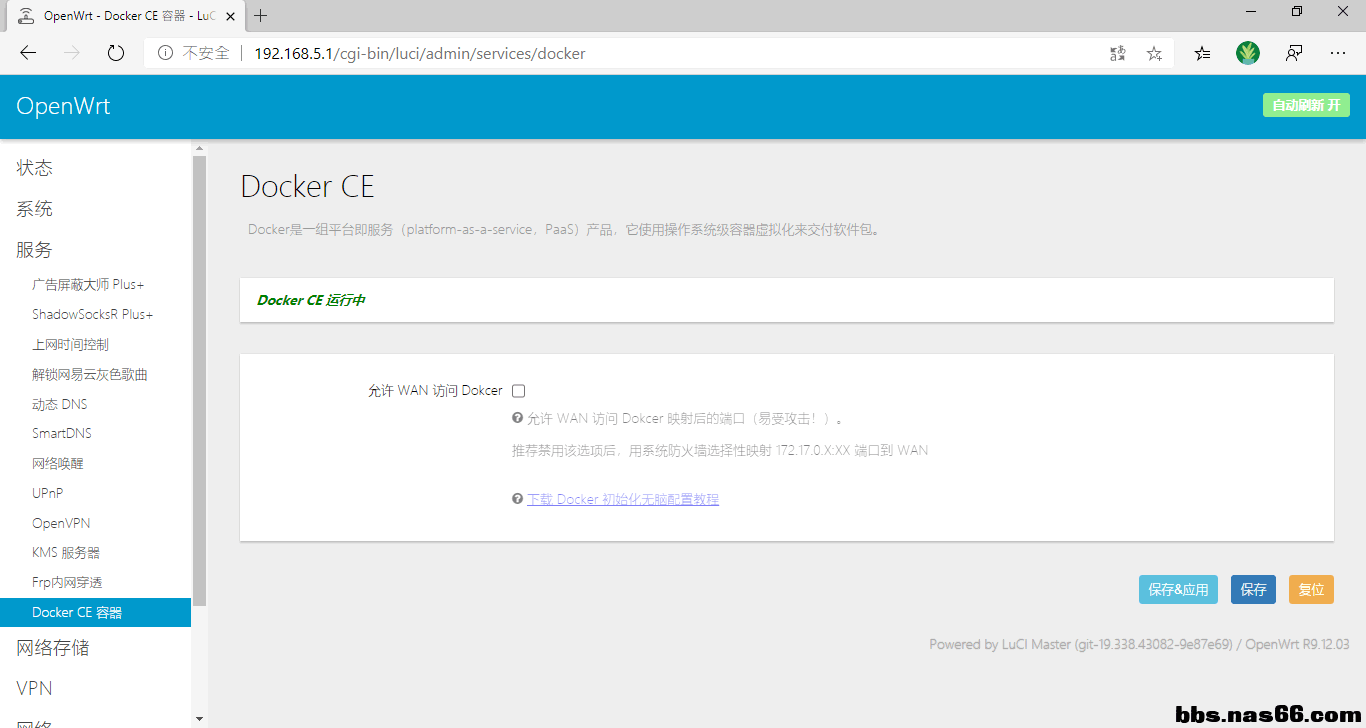Click the 保存&应用 button

[x=1178, y=590]
